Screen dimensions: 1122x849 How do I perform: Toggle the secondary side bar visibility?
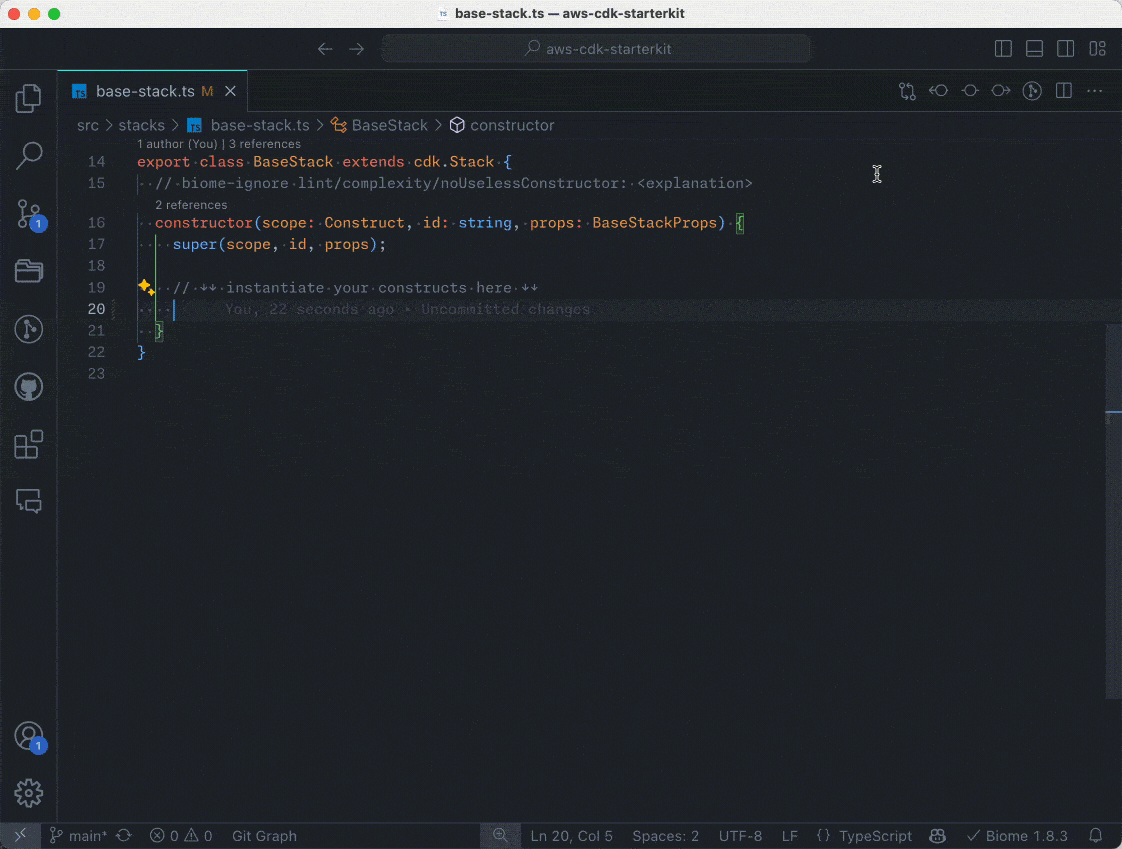coord(1066,49)
